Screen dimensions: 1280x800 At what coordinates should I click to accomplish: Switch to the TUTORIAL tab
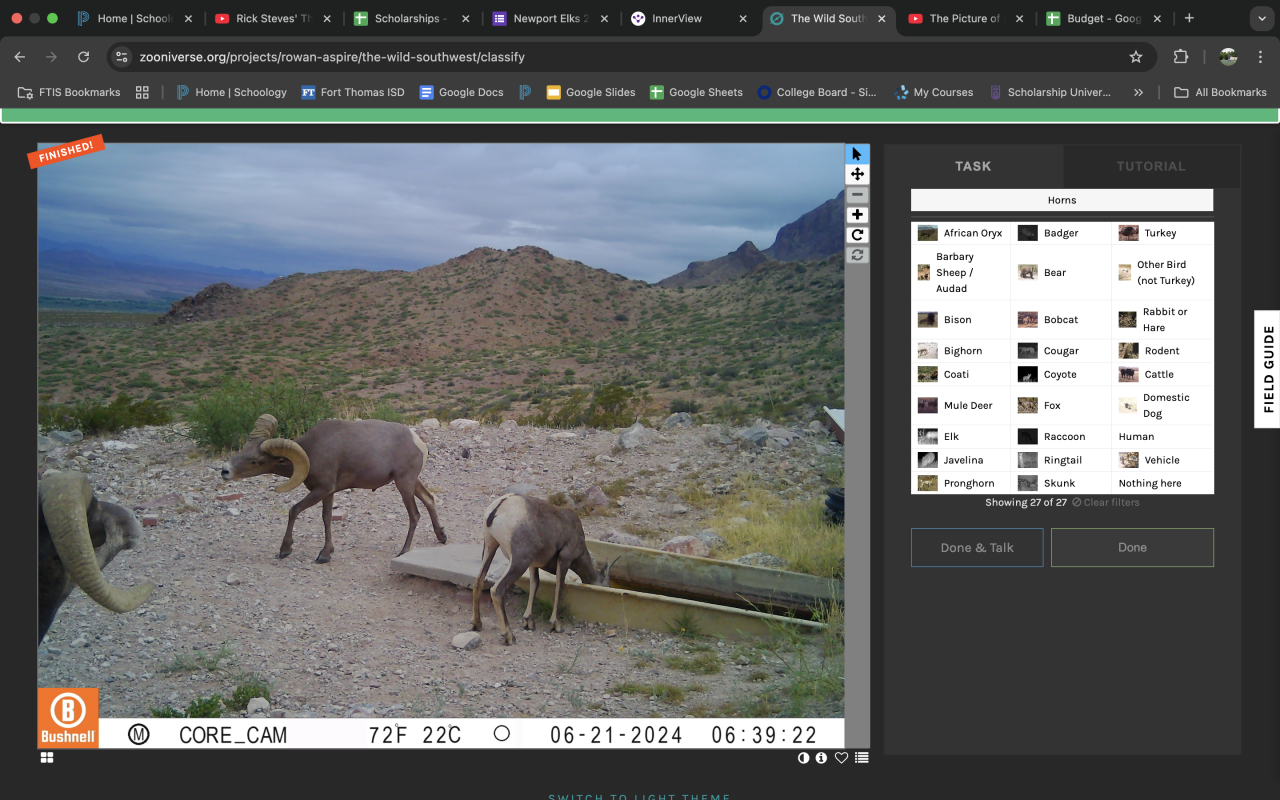(x=1151, y=166)
